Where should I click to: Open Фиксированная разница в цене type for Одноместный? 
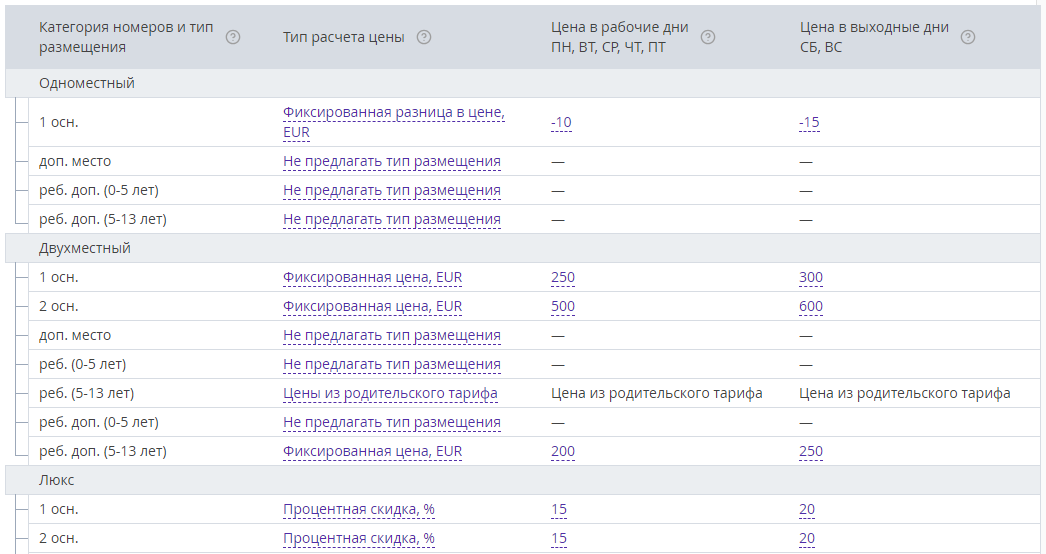pos(394,122)
